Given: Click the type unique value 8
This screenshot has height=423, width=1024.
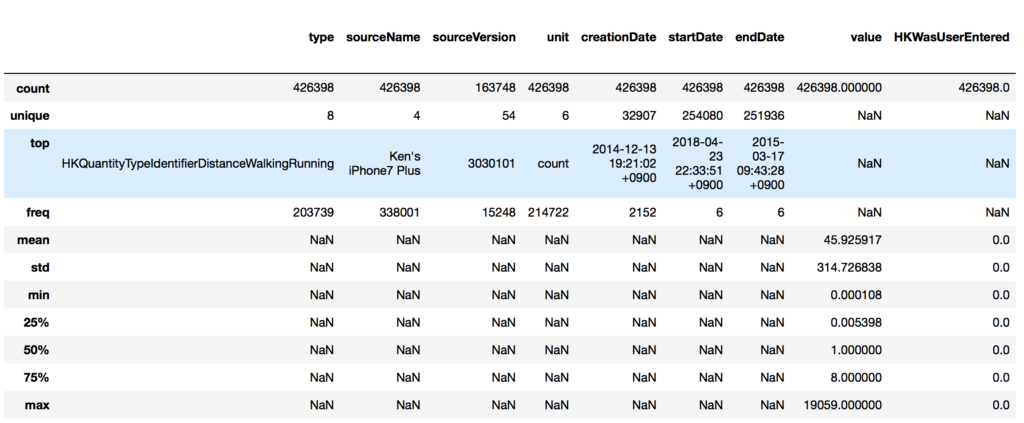Looking at the screenshot, I should coord(330,116).
